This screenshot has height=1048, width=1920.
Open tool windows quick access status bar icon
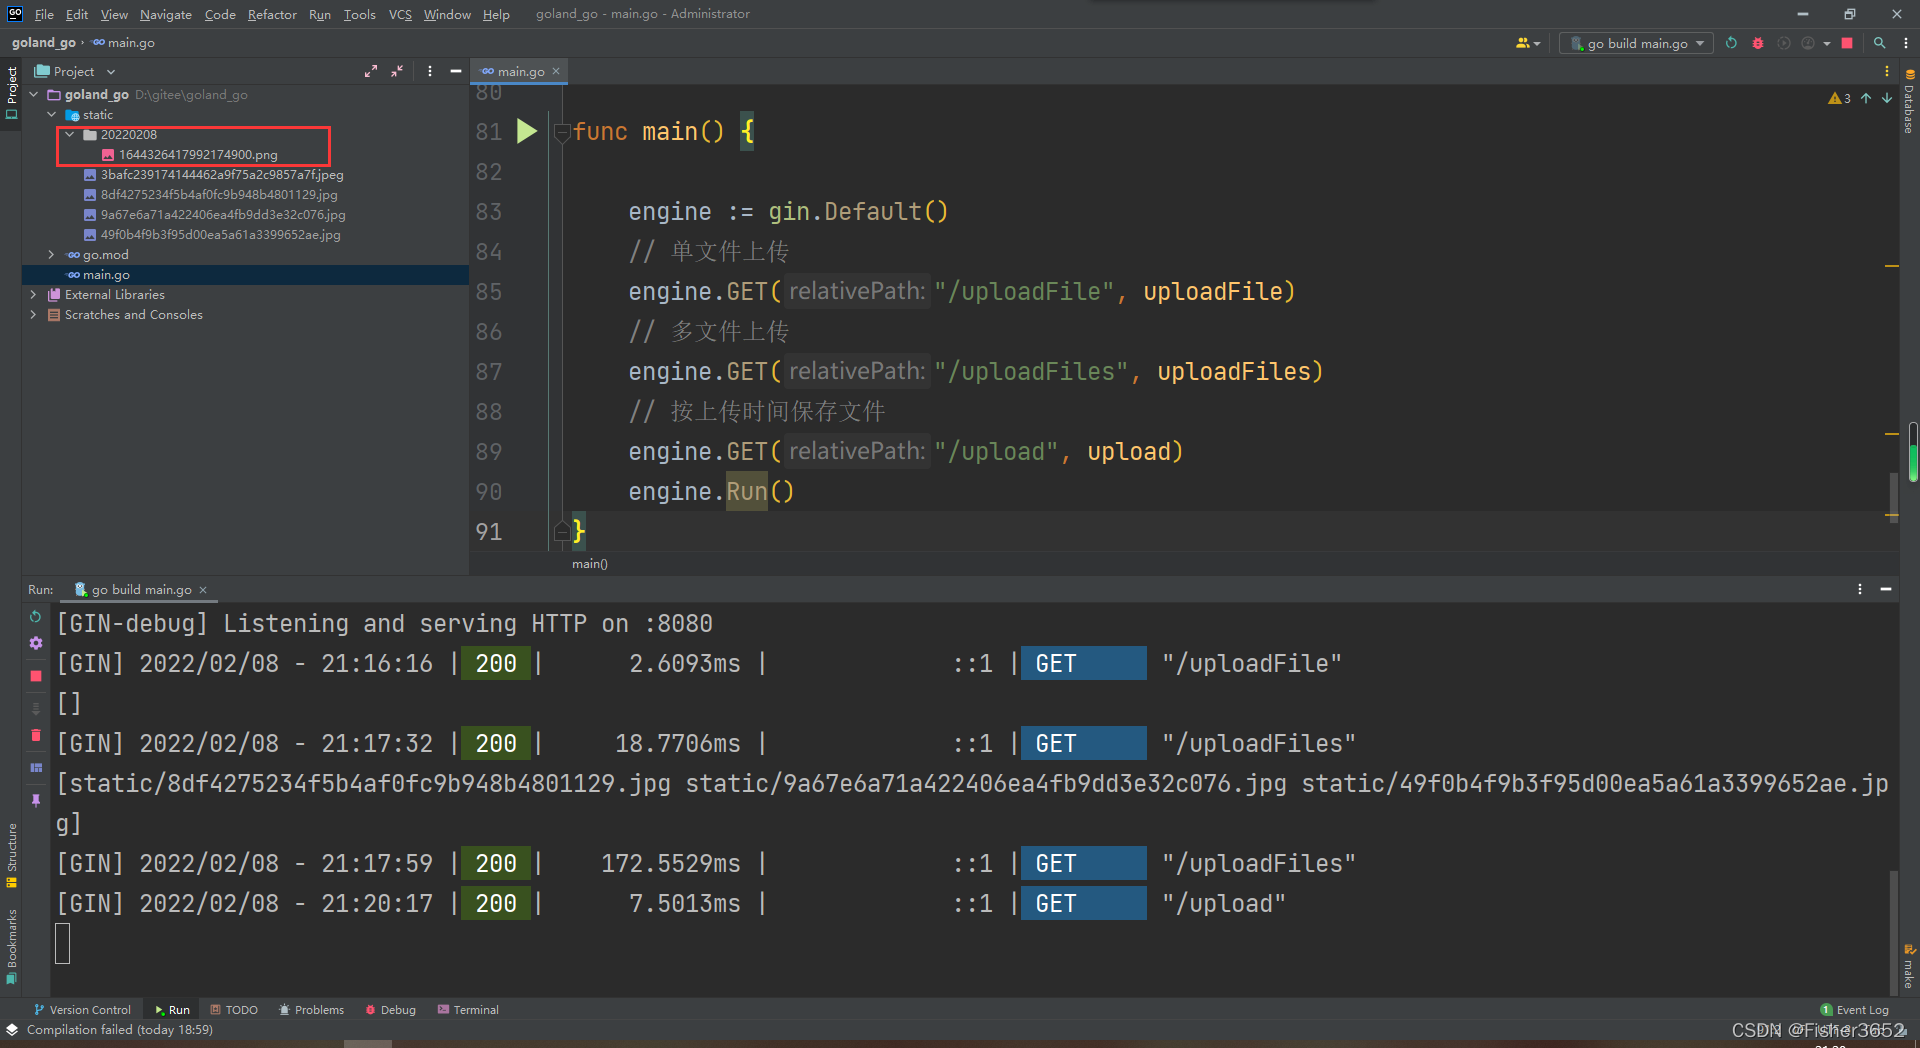pos(12,1029)
